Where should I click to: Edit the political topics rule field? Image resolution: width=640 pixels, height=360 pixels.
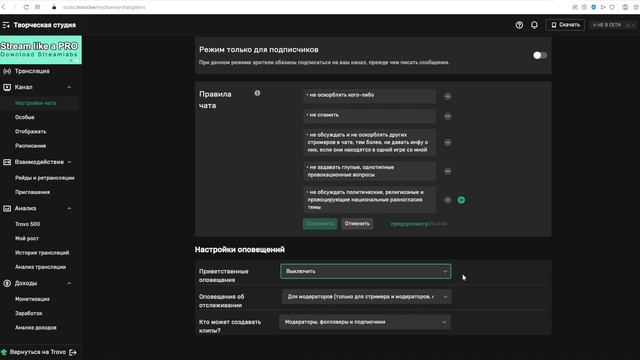click(x=369, y=200)
